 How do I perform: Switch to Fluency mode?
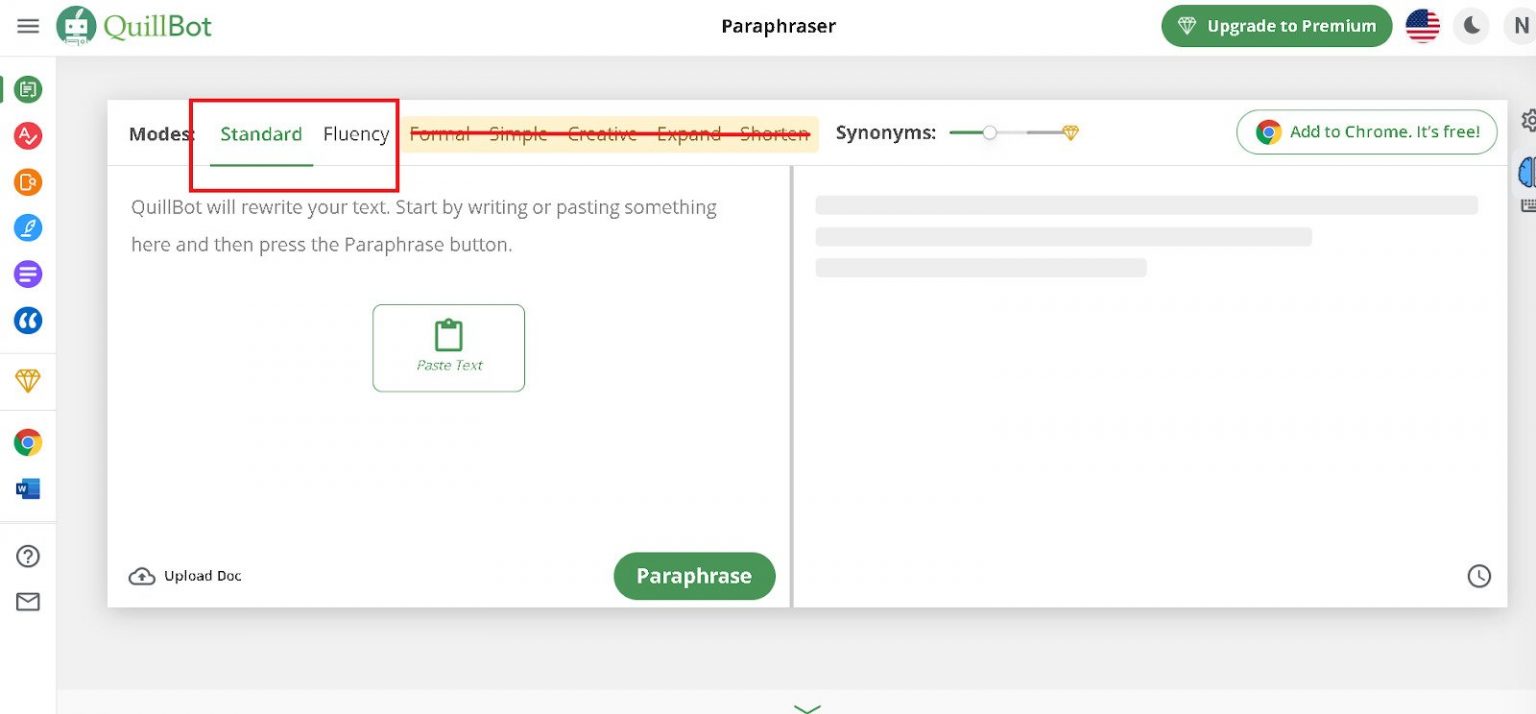pyautogui.click(x=356, y=133)
